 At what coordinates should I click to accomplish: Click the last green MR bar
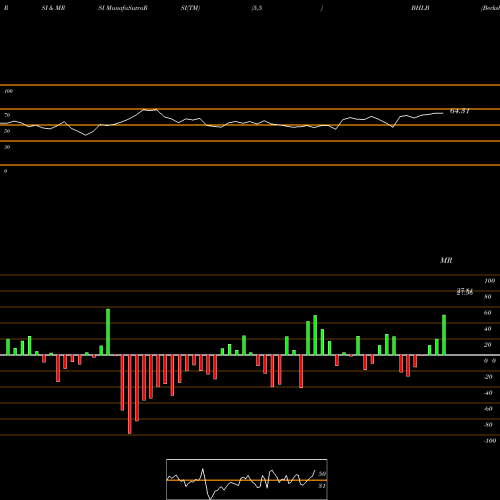(444, 335)
